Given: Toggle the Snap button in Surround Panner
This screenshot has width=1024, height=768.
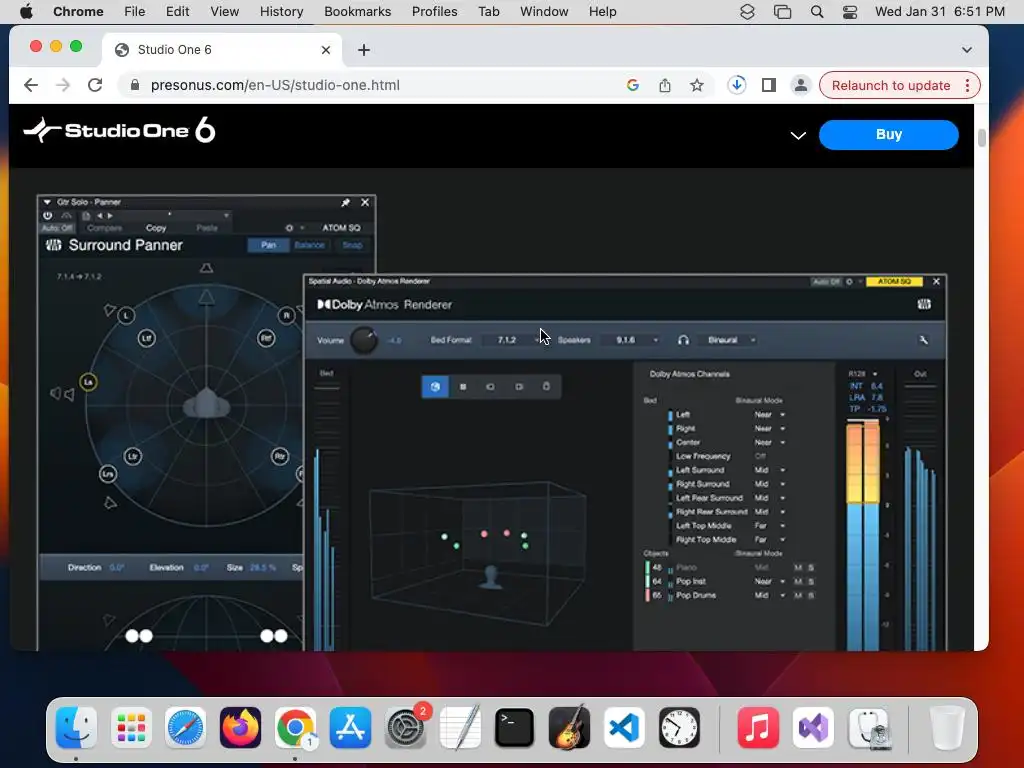Looking at the screenshot, I should click(352, 245).
